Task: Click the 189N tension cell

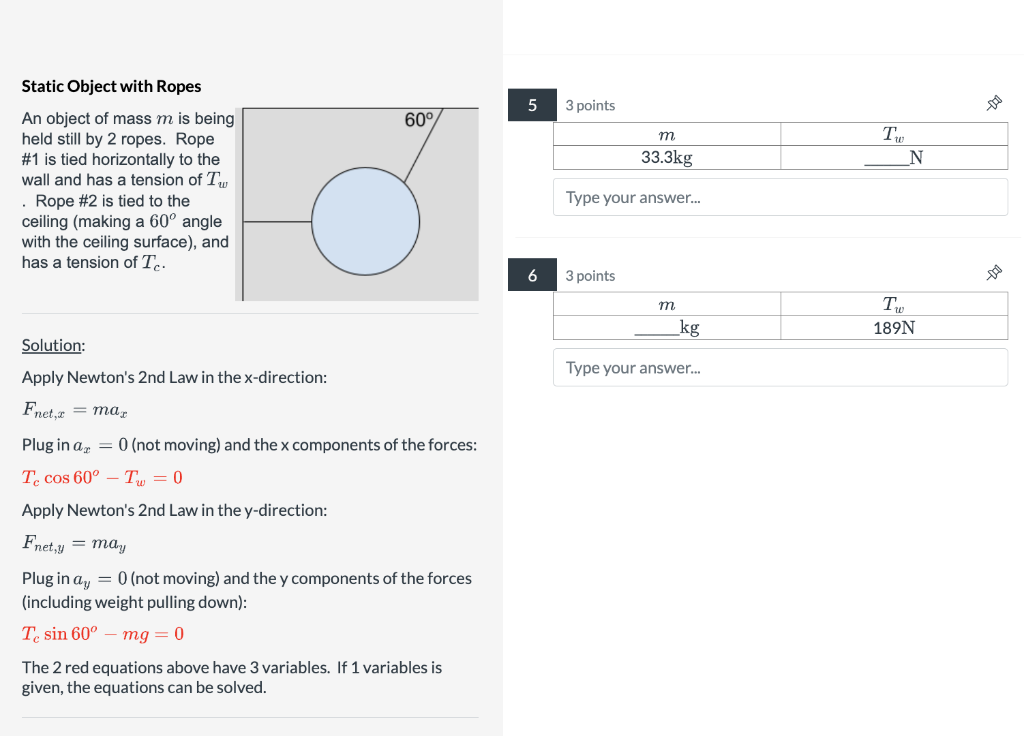Action: pyautogui.click(x=894, y=327)
